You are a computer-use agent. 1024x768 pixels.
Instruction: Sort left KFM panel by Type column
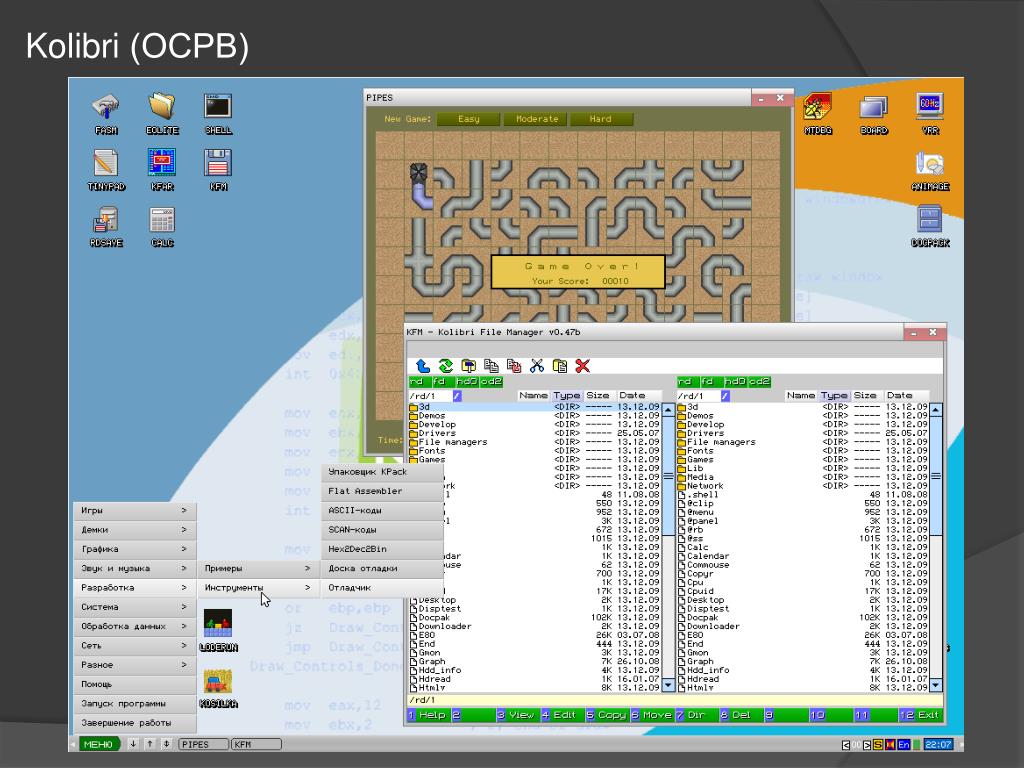(x=567, y=396)
